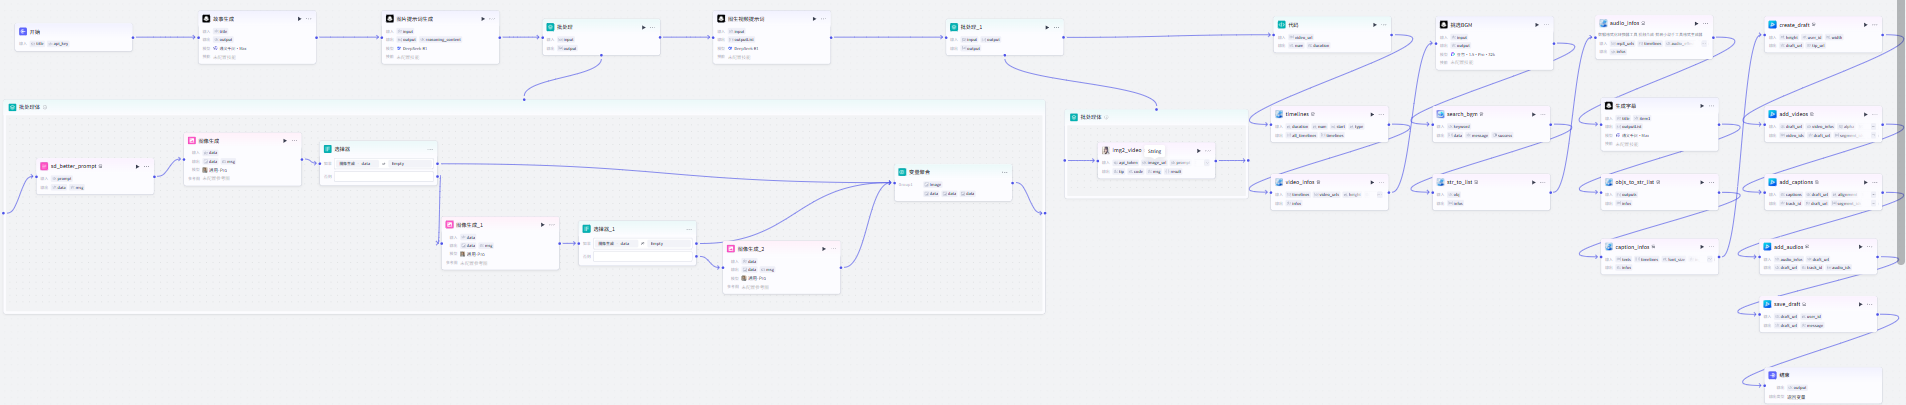Open more options on timelines node
The image size is (1906, 405).
pos(1381,114)
